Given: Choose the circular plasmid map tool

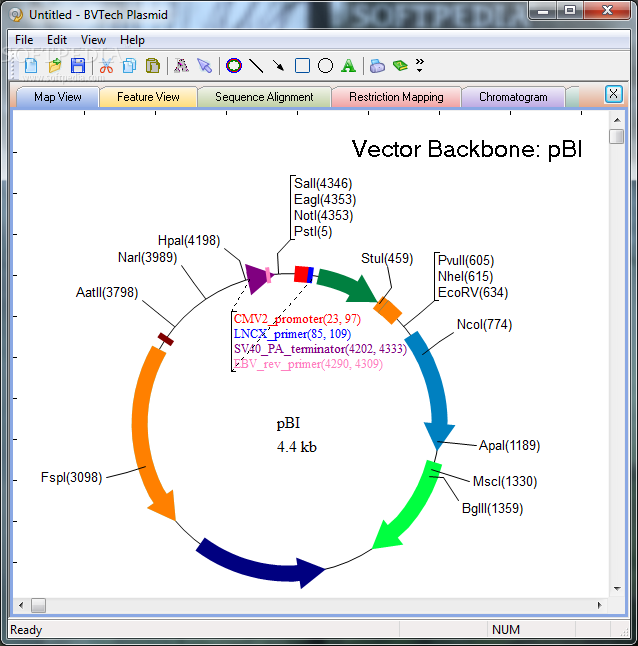Looking at the screenshot, I should click(x=234, y=66).
